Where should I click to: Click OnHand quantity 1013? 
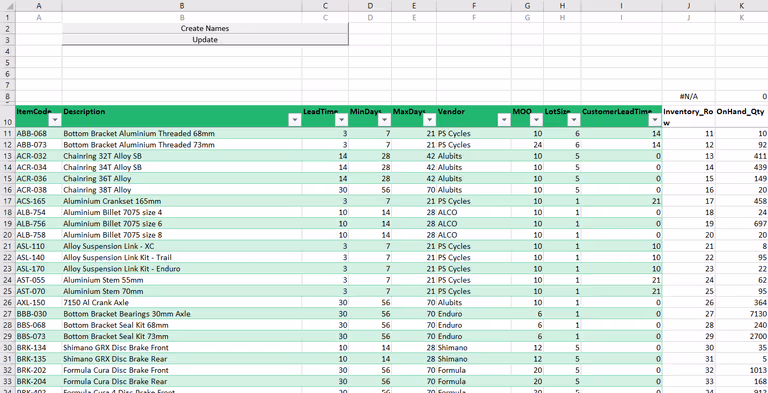point(742,370)
